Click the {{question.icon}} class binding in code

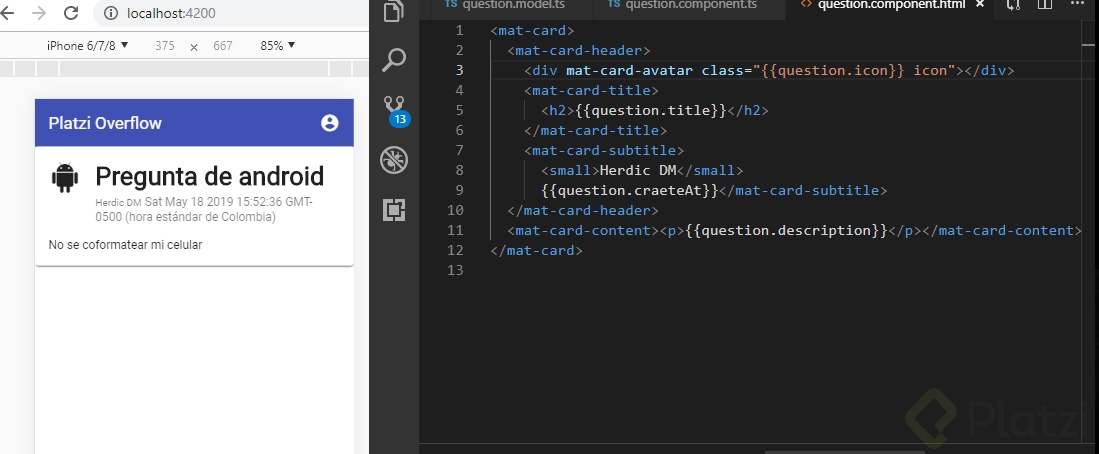pyautogui.click(x=833, y=70)
